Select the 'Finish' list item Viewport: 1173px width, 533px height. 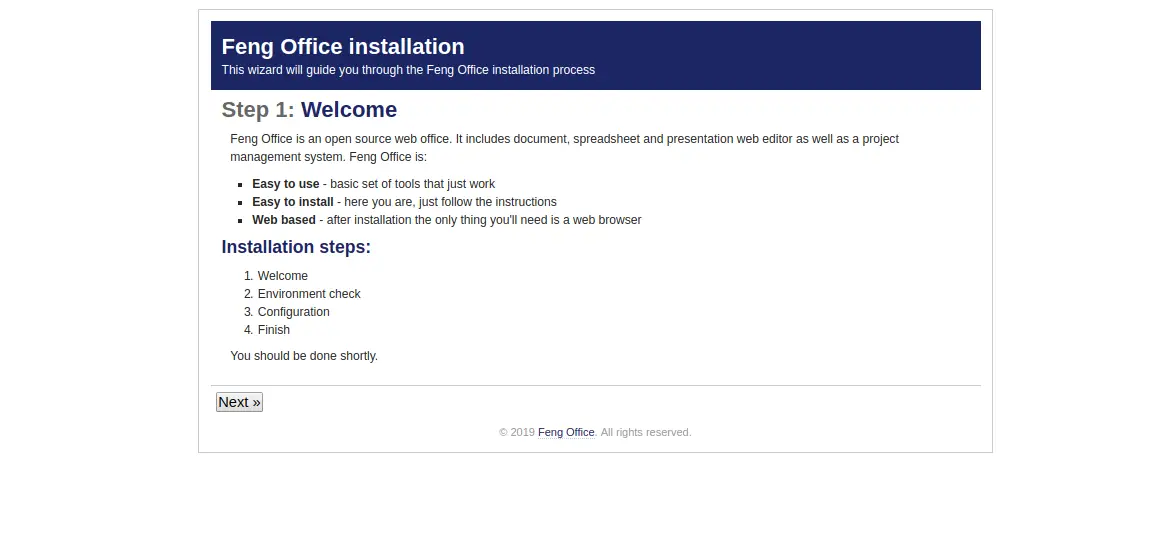(x=274, y=330)
